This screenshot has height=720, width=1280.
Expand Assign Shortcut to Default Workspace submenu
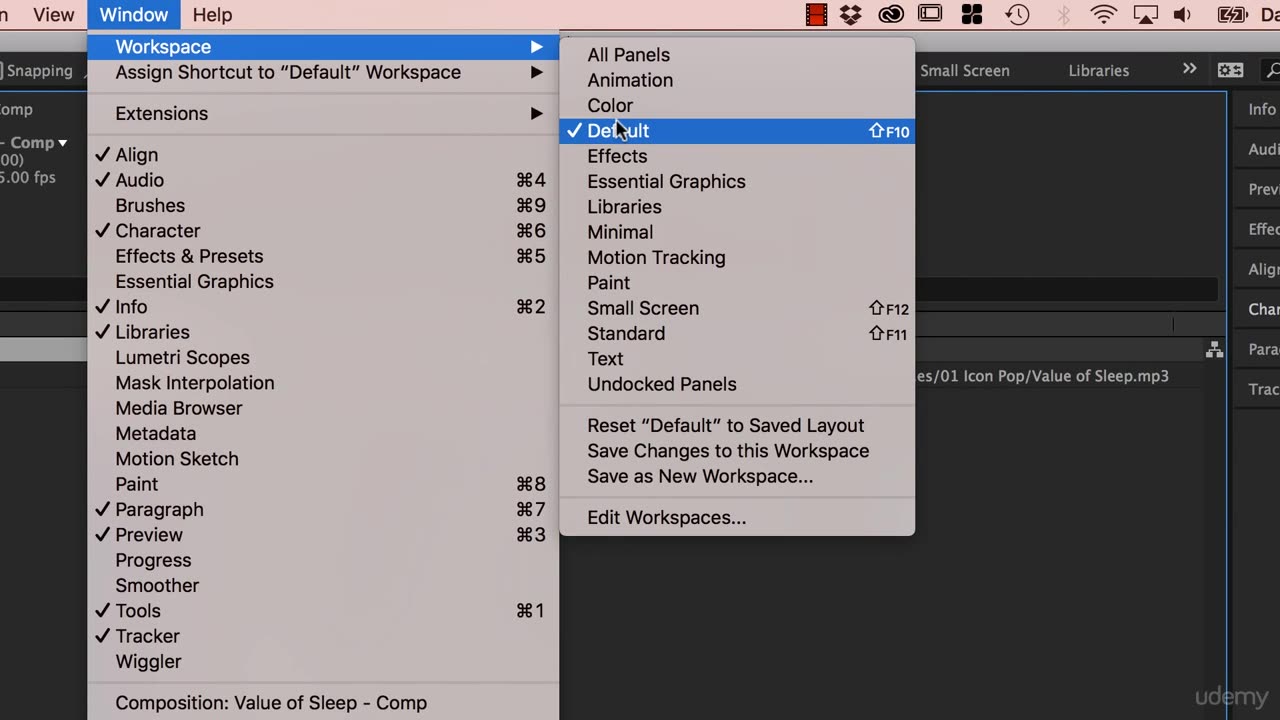click(323, 72)
